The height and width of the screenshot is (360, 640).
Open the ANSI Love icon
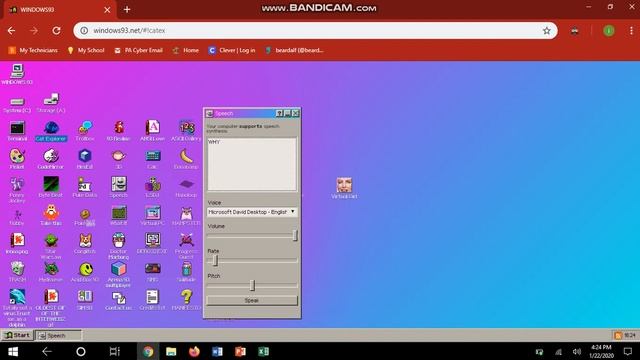[152, 131]
